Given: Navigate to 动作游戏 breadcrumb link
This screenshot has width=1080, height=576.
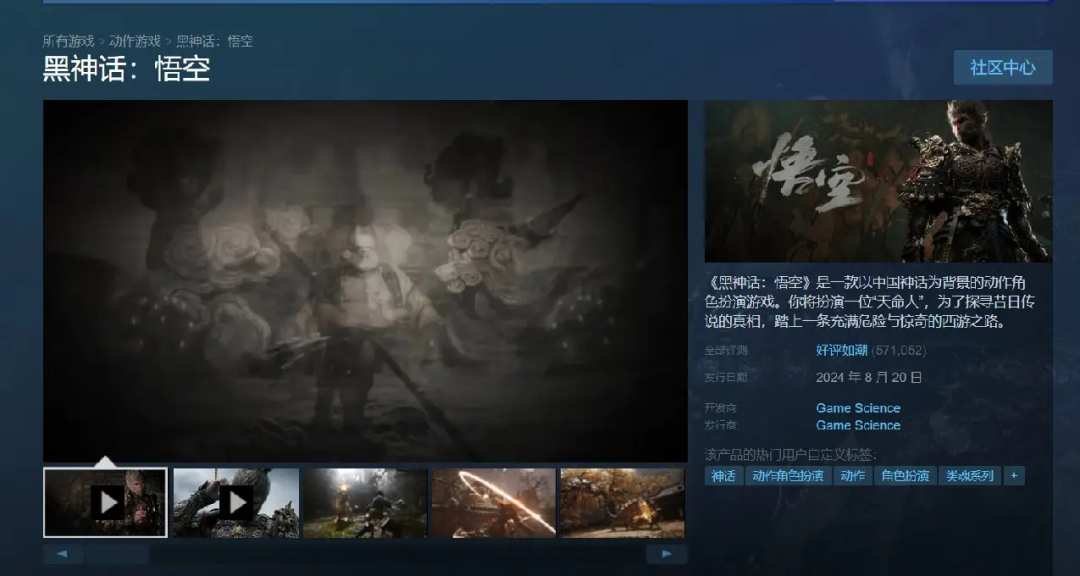Looking at the screenshot, I should [135, 41].
